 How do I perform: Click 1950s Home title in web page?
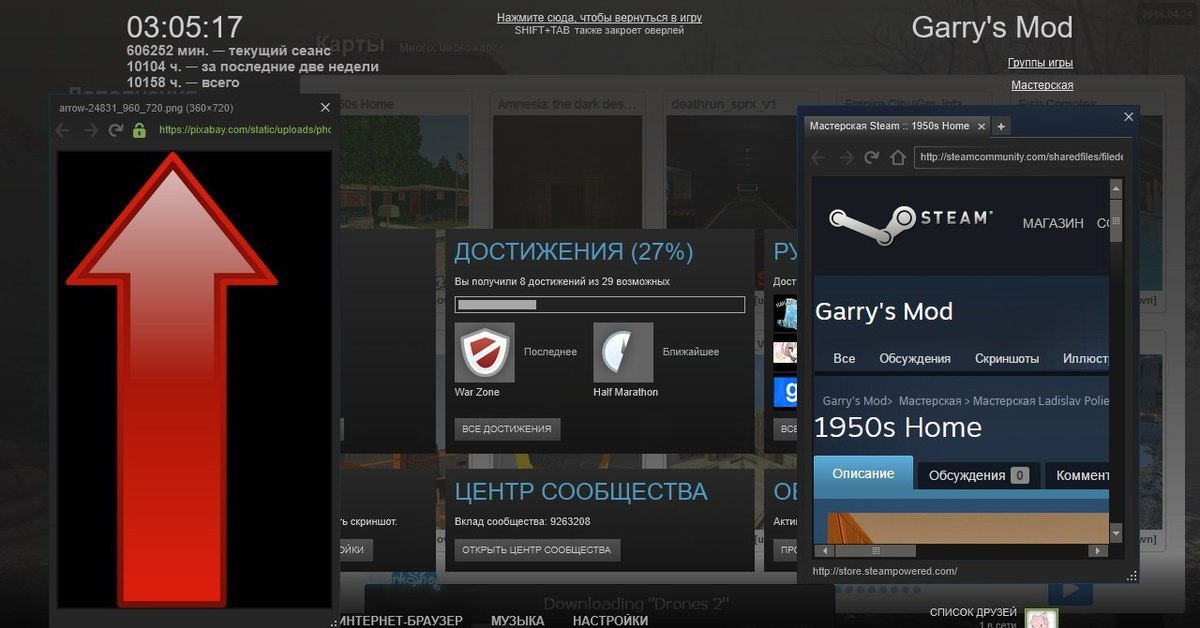click(898, 428)
